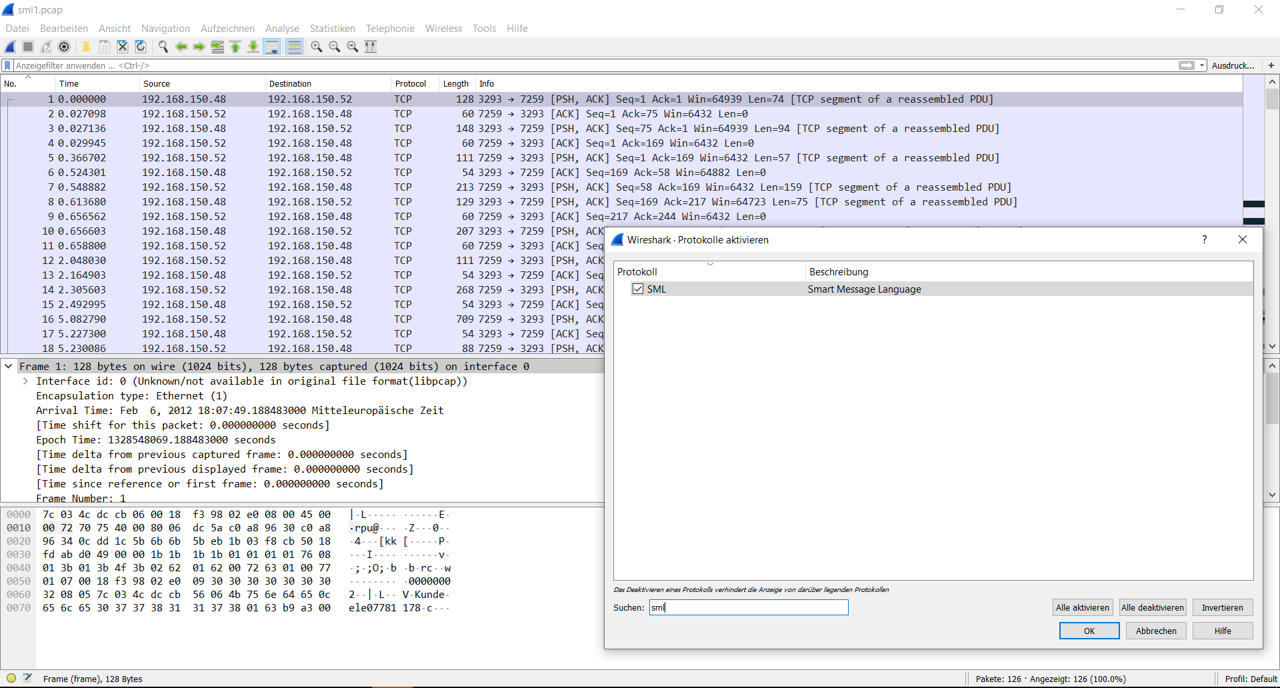
Task: Click the packet details vertical scrollbar
Action: point(1272,430)
